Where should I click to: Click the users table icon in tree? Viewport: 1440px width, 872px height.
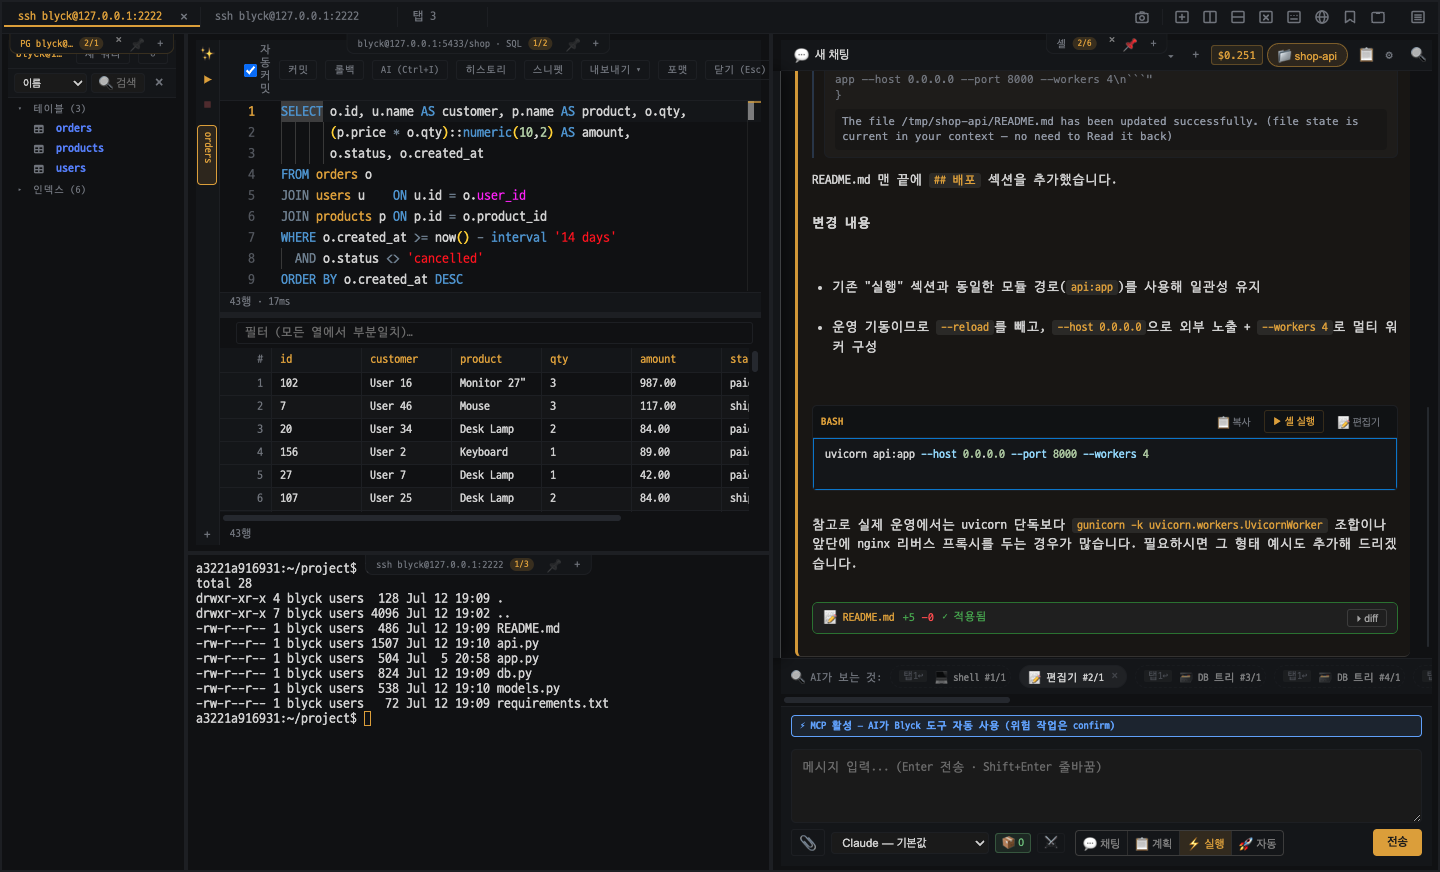pyautogui.click(x=39, y=169)
